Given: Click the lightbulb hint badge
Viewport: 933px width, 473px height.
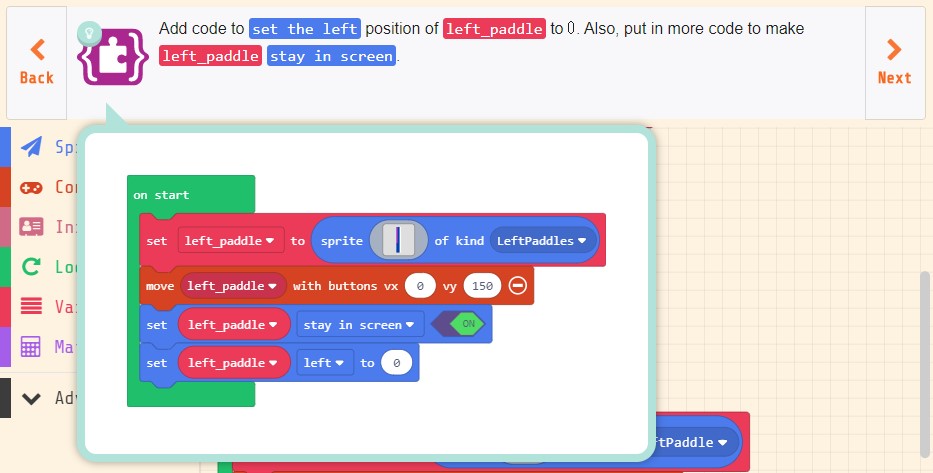Looking at the screenshot, I should pyautogui.click(x=89, y=33).
